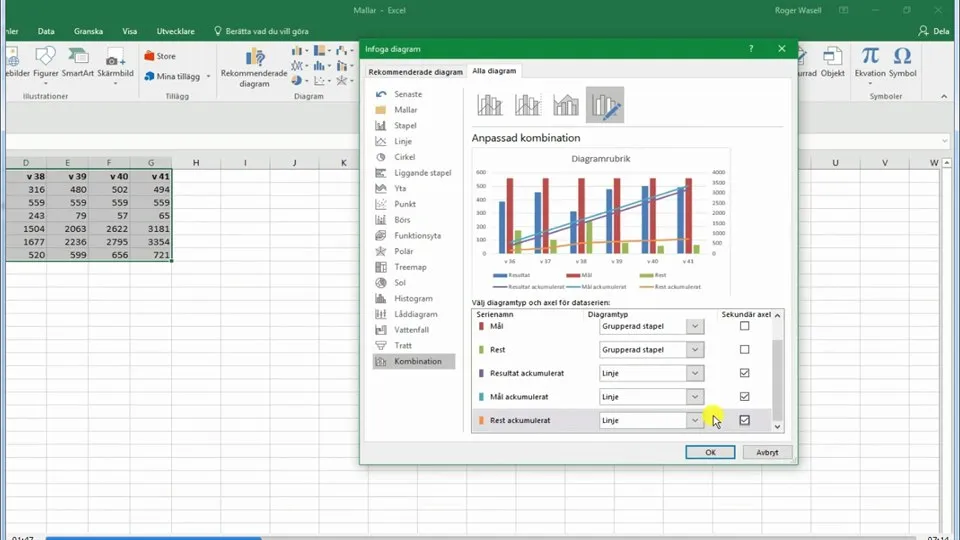Uncheck secondary axis for Rest ackumulerat
This screenshot has width=960, height=540.
coord(744,421)
